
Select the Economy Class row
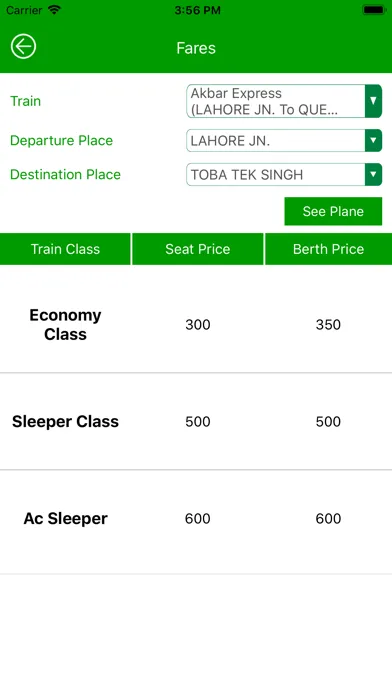pos(196,324)
